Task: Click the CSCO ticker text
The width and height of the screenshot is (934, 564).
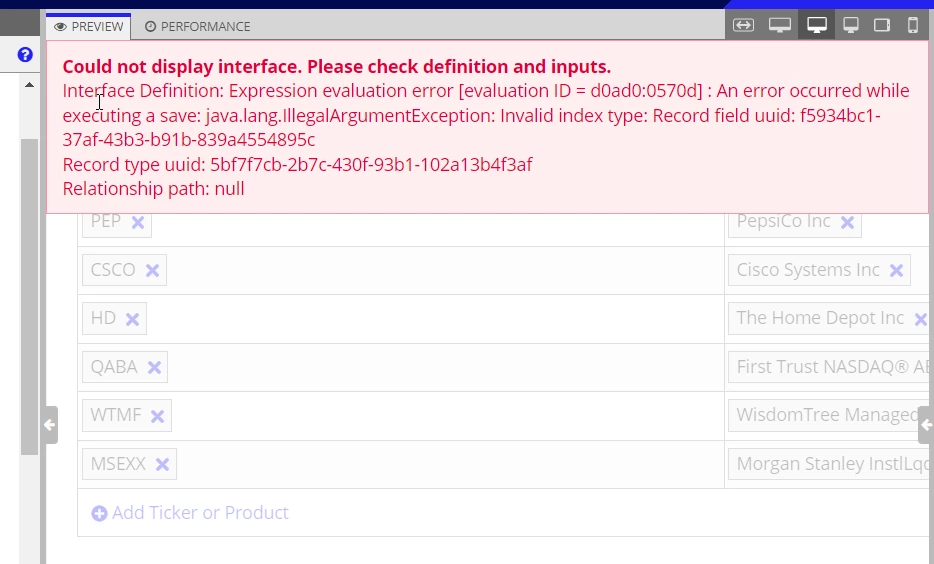Action: click(113, 270)
